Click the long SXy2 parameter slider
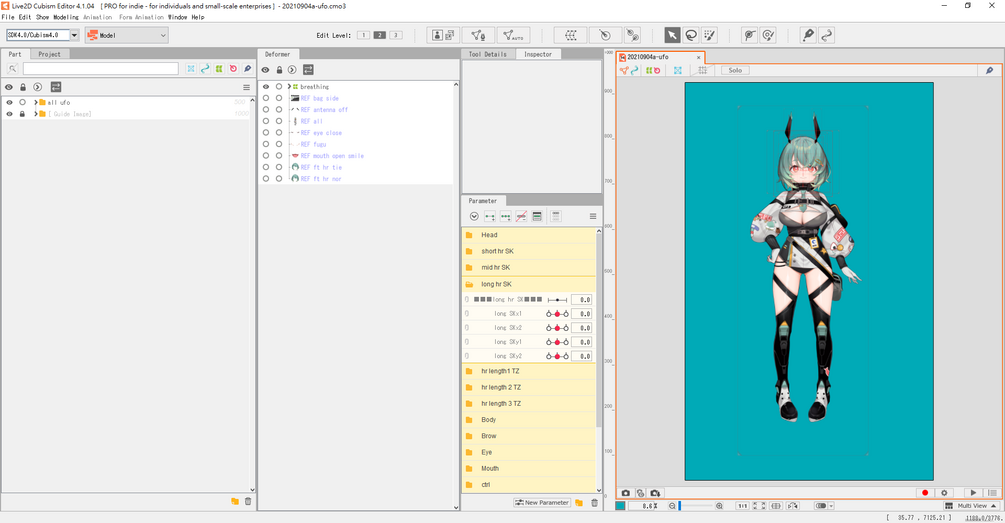Image resolution: width=1005 pixels, height=523 pixels. (557, 356)
